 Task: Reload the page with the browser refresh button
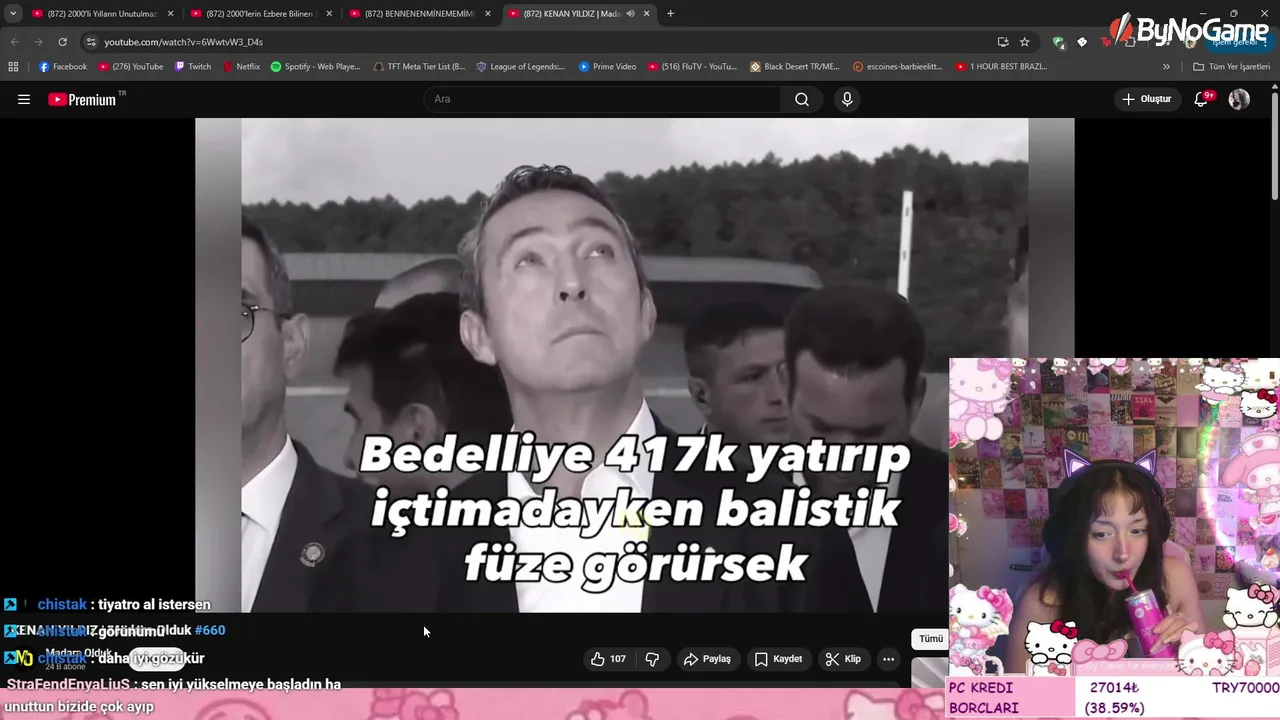[x=62, y=42]
